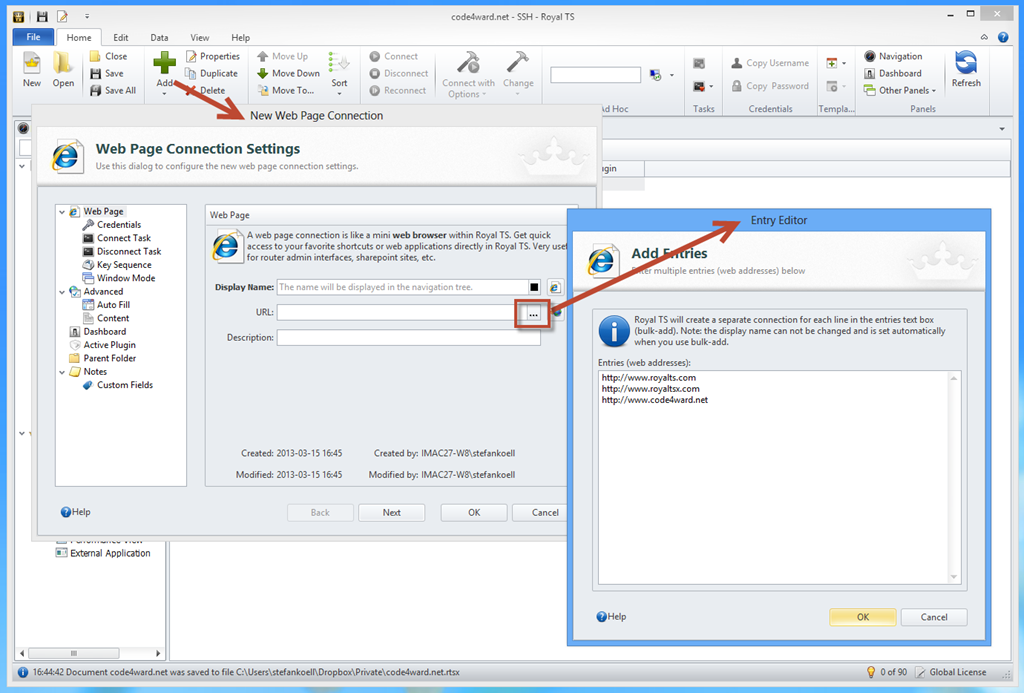
Task: Click inside the Description text field
Action: coord(408,338)
